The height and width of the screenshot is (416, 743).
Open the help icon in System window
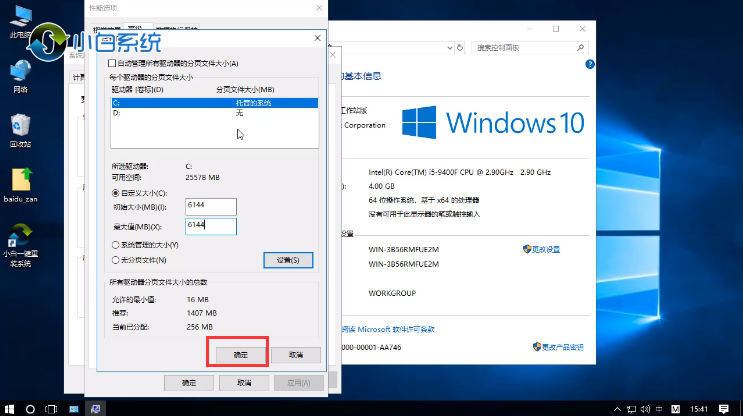tap(589, 64)
